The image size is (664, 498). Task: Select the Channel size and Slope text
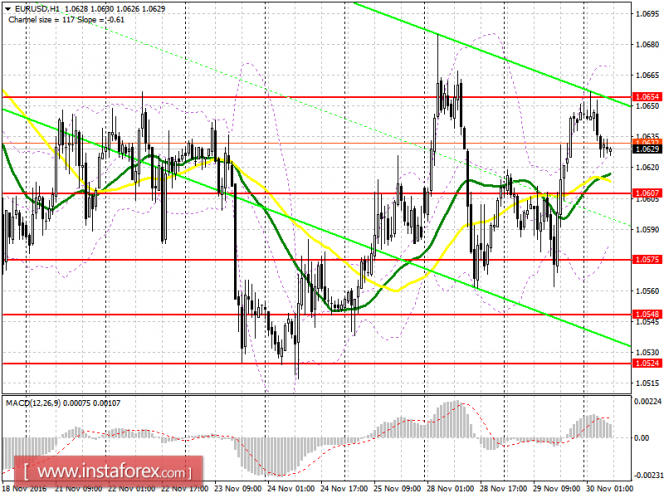[66, 20]
